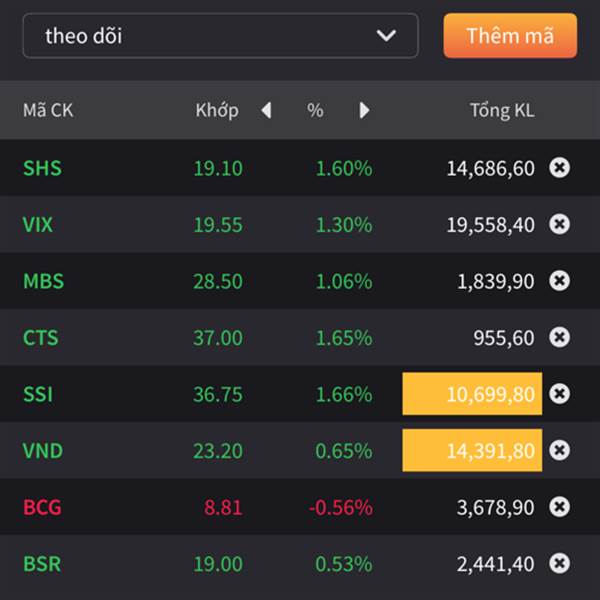Sort by the 'Tổng KL' column header
This screenshot has height=600, width=600.
point(502,111)
